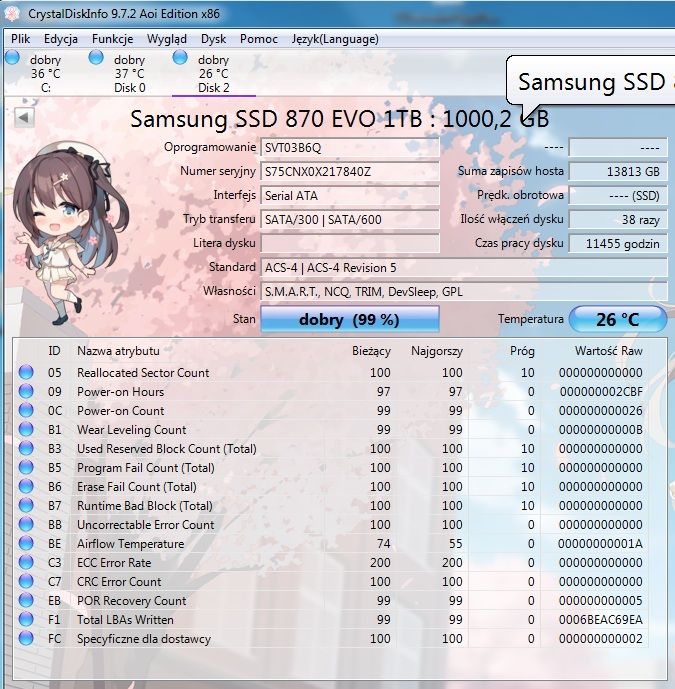Click the blue status orb for Disk 2

click(x=180, y=58)
